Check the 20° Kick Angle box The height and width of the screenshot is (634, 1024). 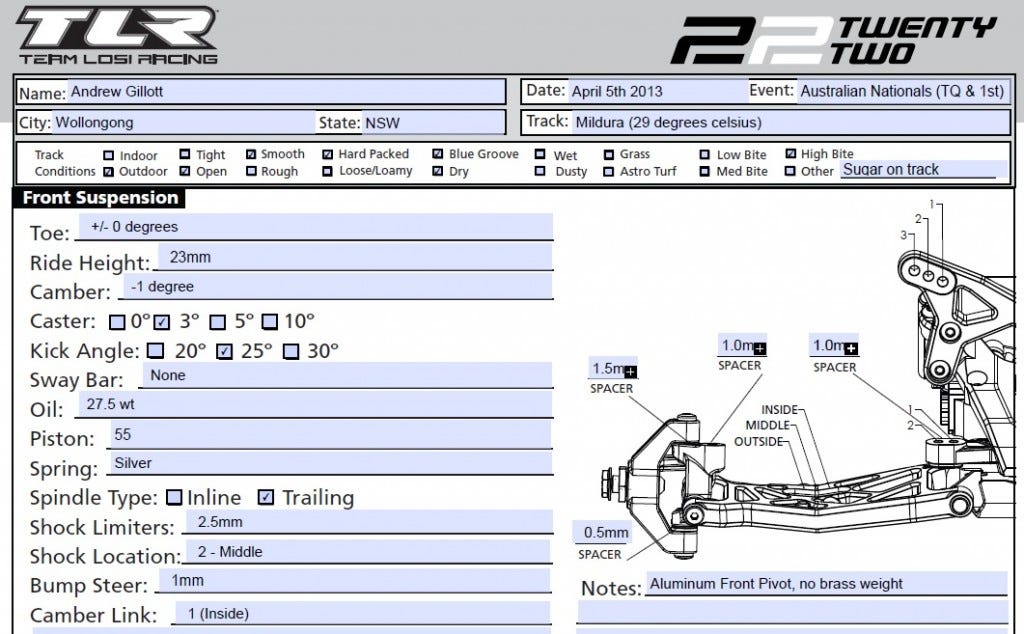click(x=155, y=351)
